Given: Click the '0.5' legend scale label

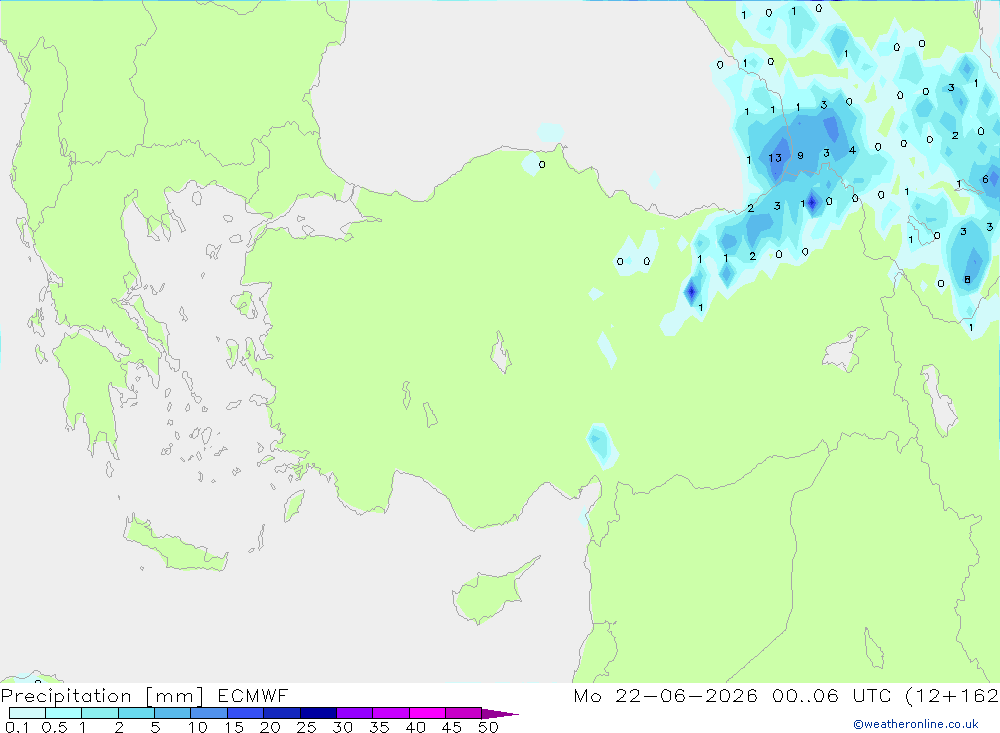Looking at the screenshot, I should [54, 727].
